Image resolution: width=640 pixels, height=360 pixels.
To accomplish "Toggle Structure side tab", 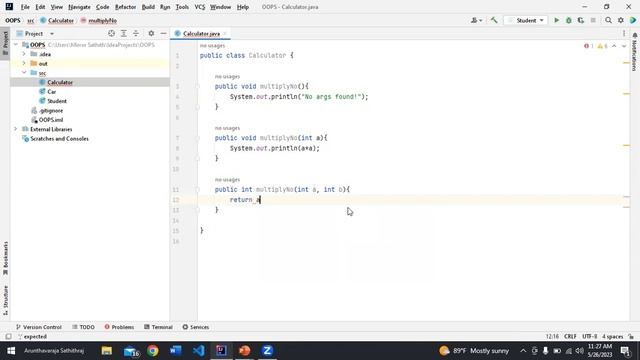I will (x=5, y=300).
